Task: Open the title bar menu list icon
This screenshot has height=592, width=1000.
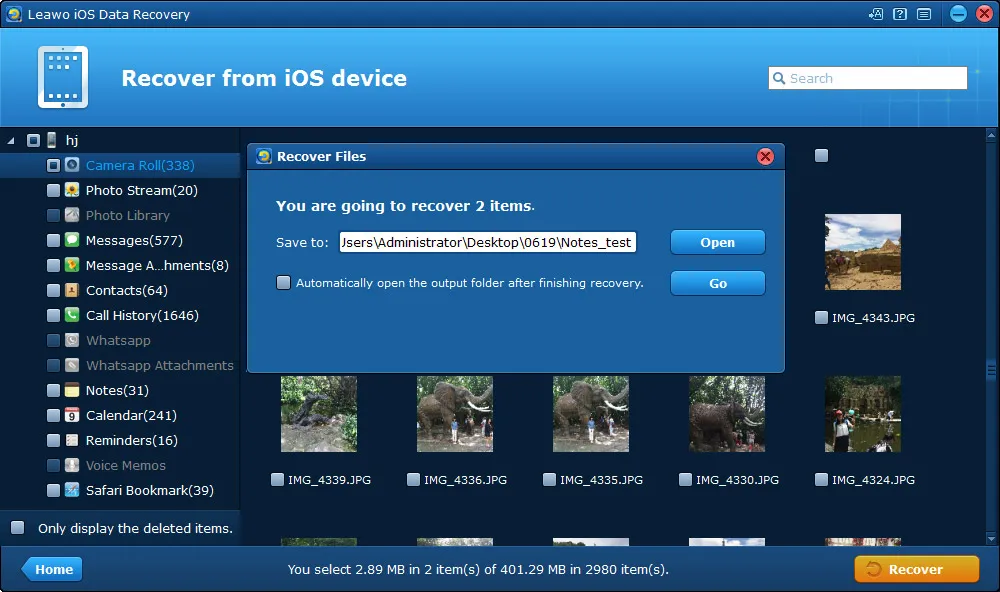Action: click(x=924, y=14)
